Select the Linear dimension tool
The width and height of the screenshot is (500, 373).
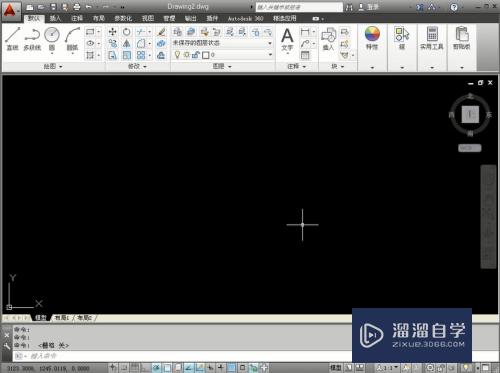(x=305, y=32)
